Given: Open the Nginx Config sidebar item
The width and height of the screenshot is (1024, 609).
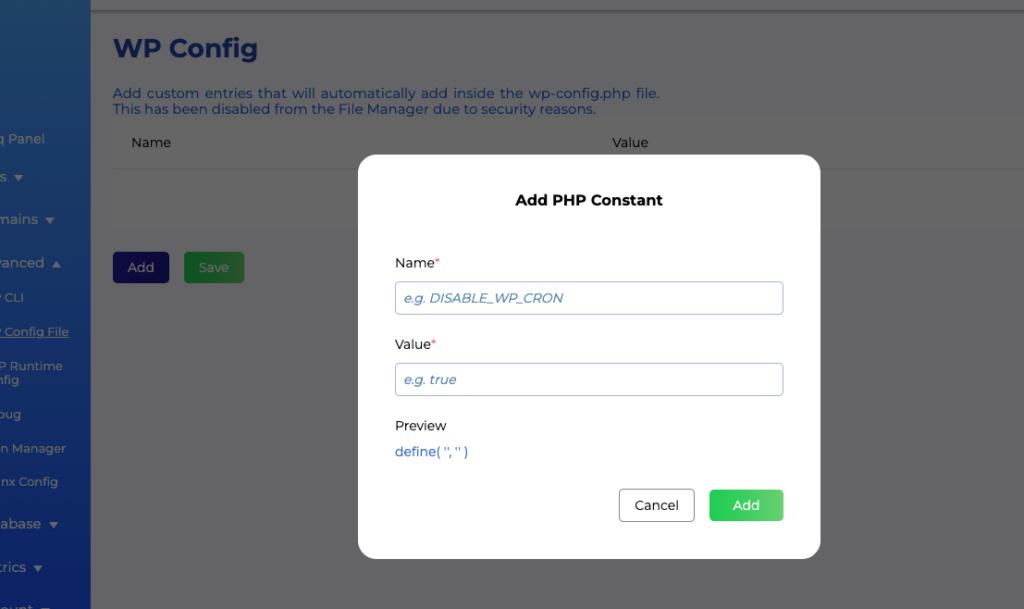Looking at the screenshot, I should pyautogui.click(x=29, y=482).
